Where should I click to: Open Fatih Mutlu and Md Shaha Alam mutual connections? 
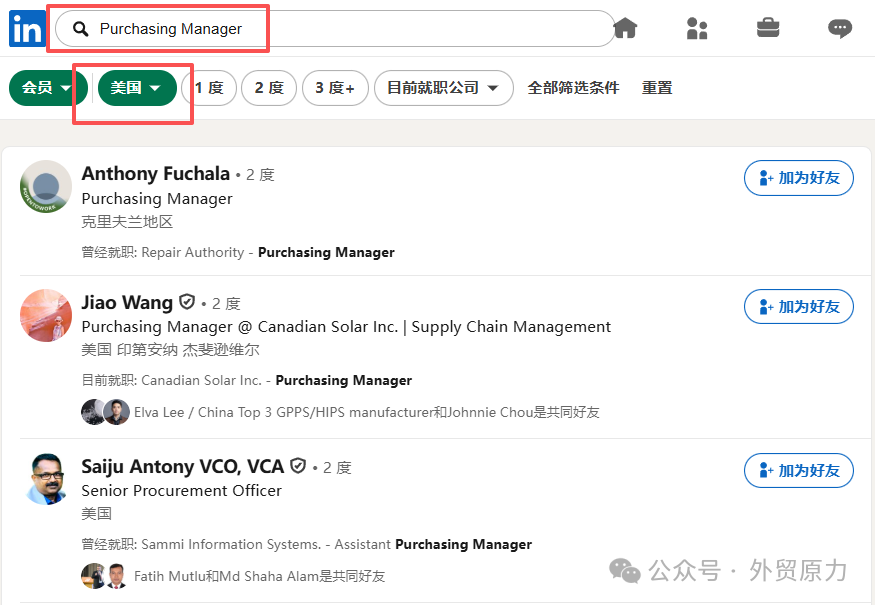tap(259, 576)
